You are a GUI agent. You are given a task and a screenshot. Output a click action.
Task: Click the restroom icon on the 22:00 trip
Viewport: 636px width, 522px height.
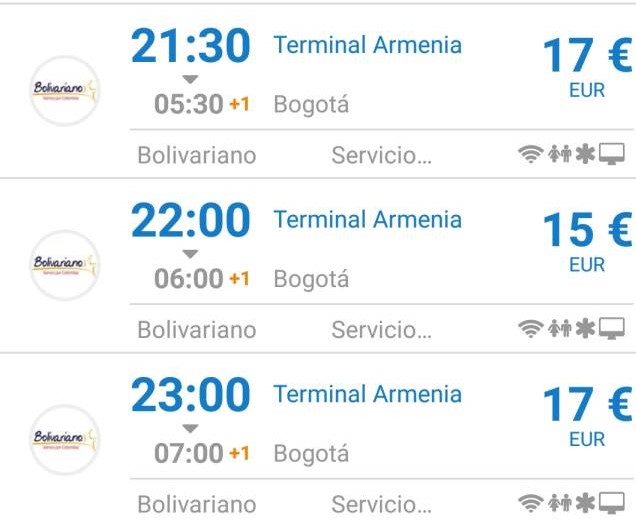[x=558, y=329]
